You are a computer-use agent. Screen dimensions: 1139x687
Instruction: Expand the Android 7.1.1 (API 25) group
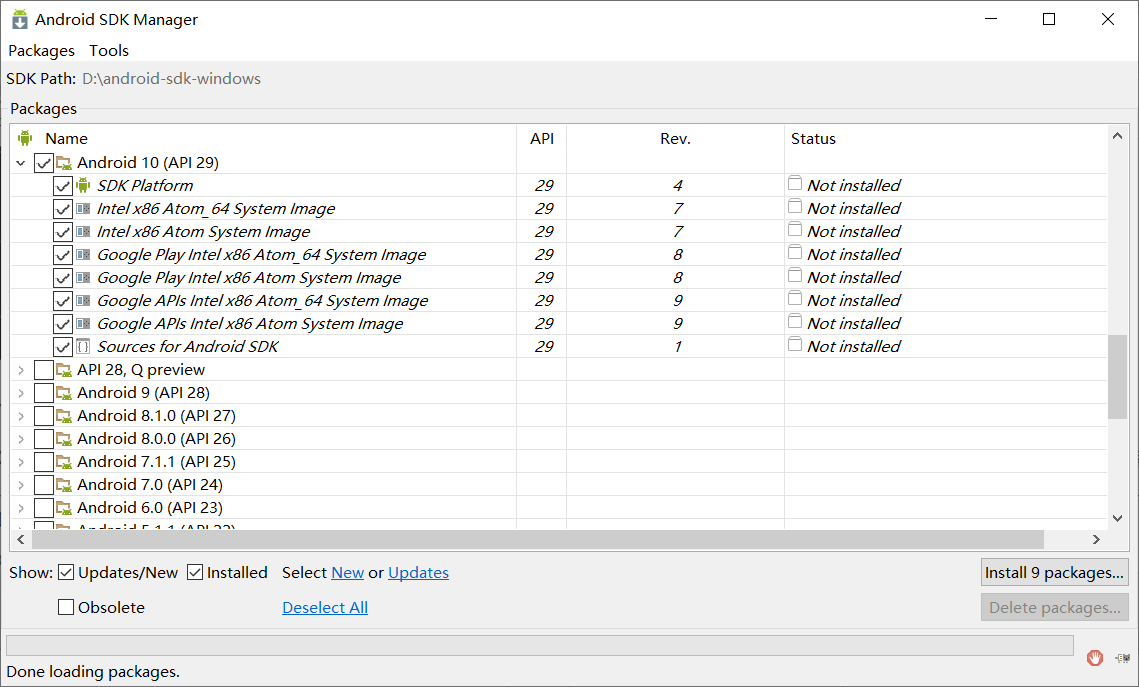coord(21,461)
